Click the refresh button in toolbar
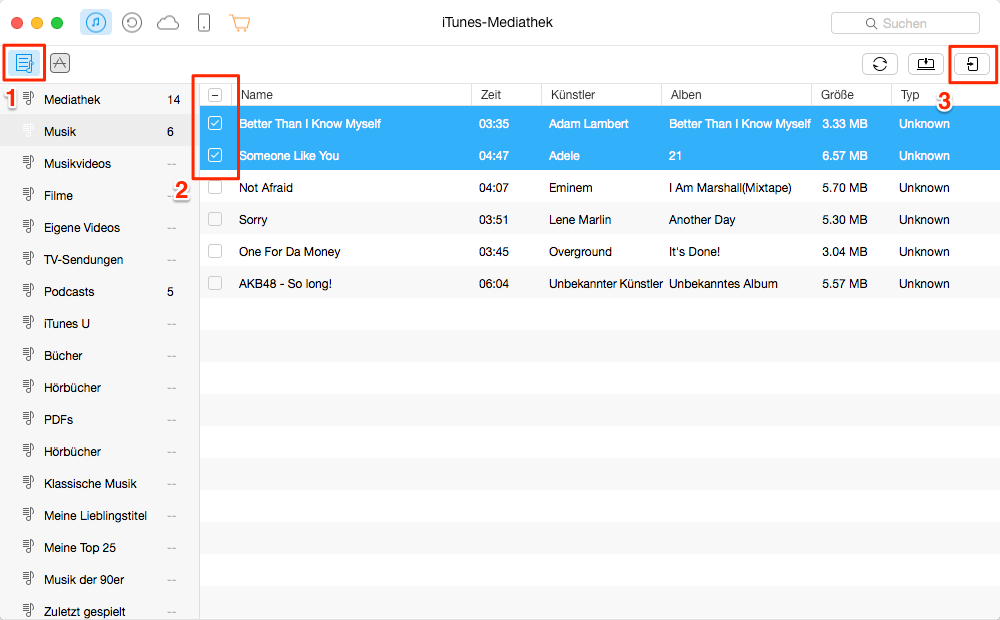Screen dimensions: 1000x620 [880, 64]
